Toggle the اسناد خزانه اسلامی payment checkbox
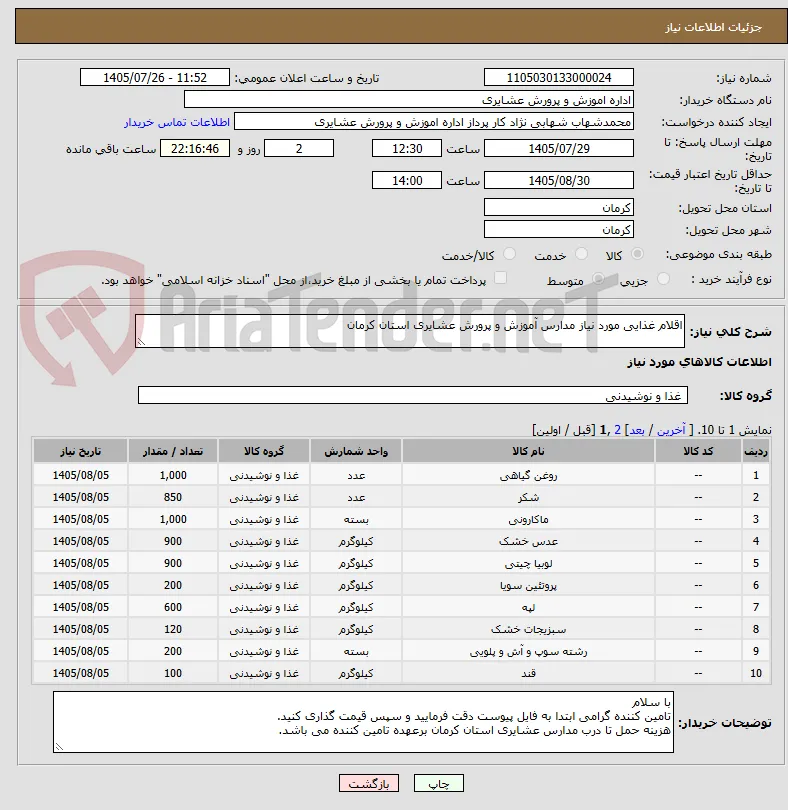This screenshot has height=810, width=788. [500, 278]
